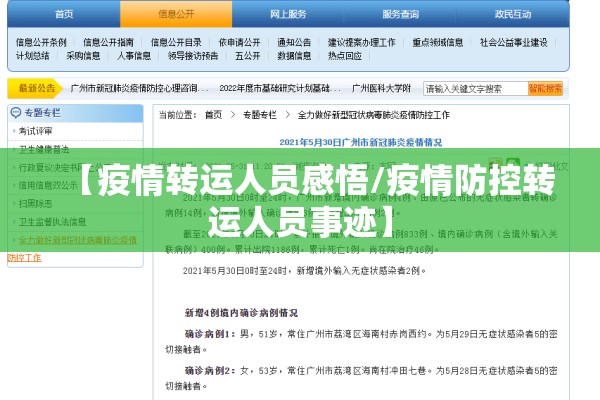The height and width of the screenshot is (400, 600).
Task: Open announcement 广州市新冠肺炎疫情防控心理咨询
Action: click(139, 88)
